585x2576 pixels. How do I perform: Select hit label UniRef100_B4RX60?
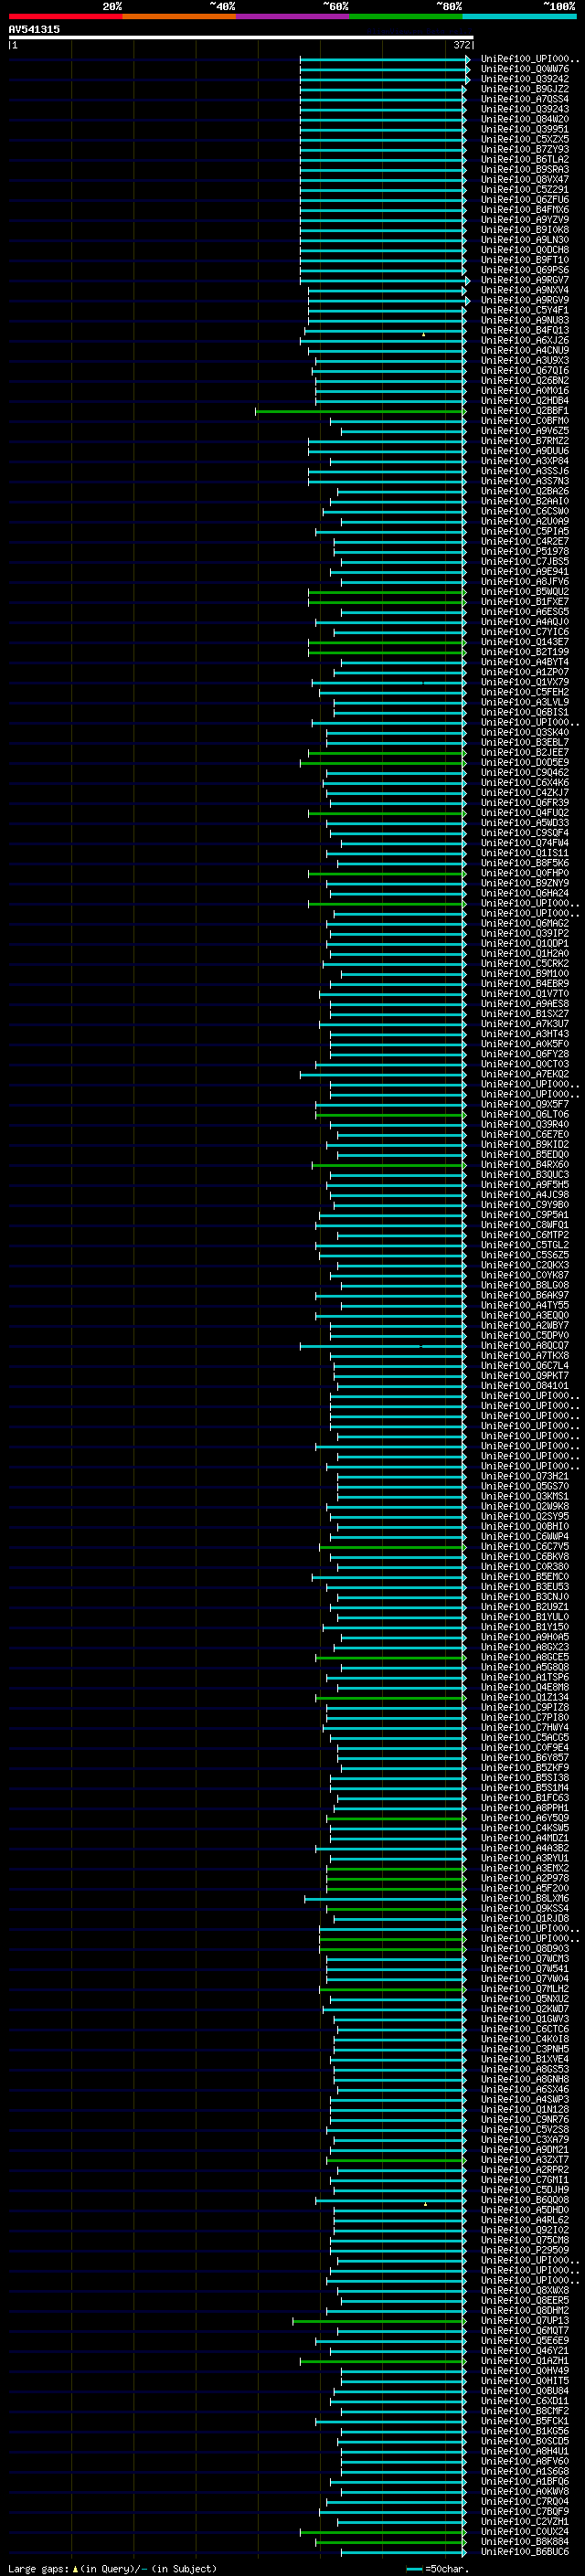525,1165
